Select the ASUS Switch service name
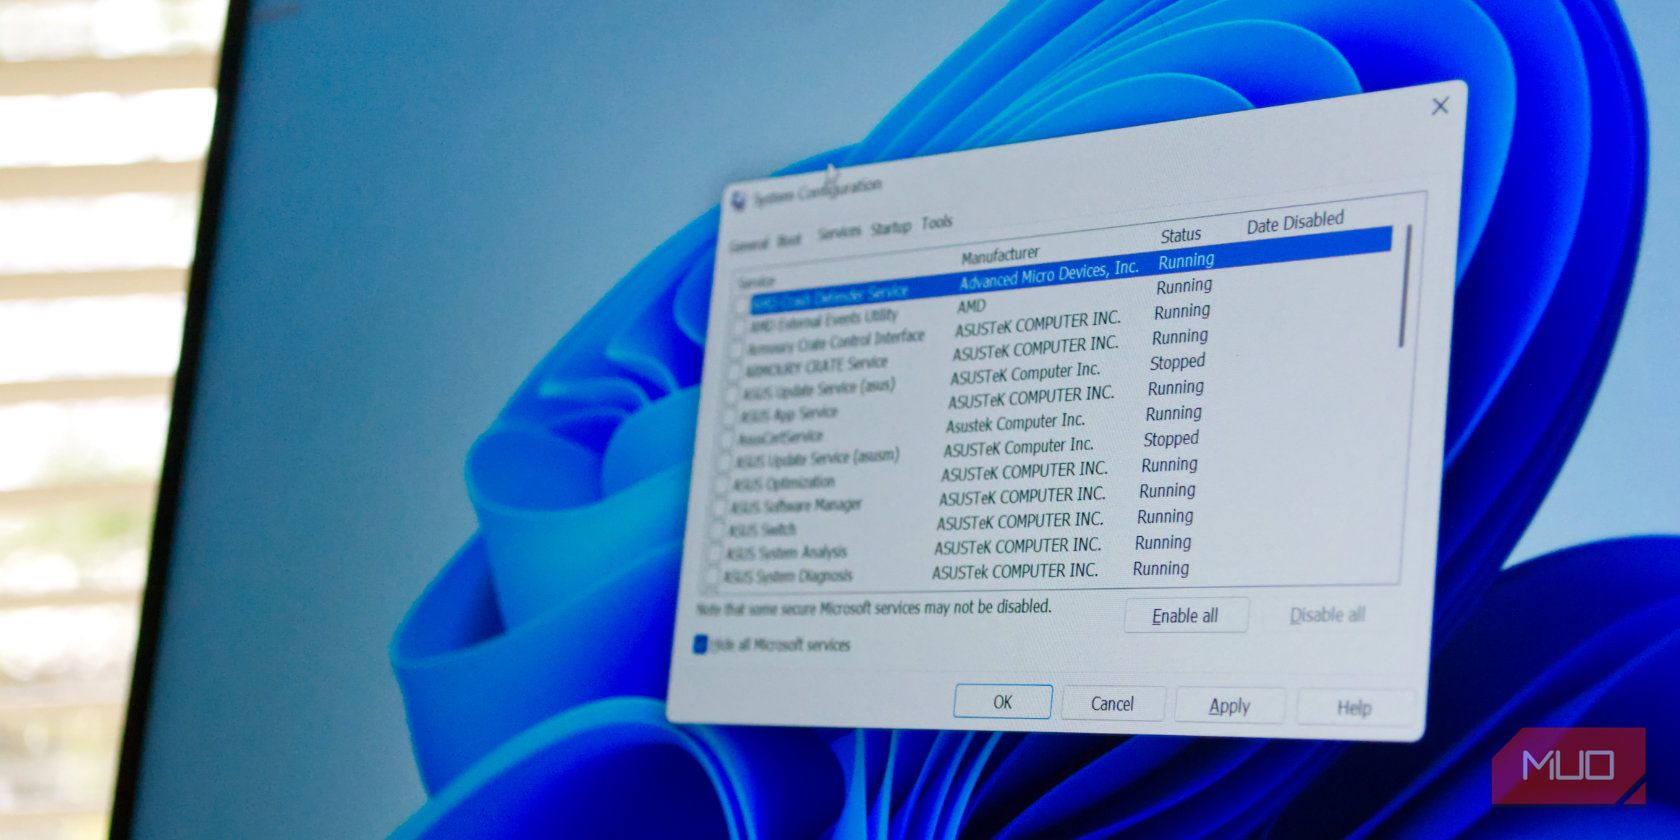The width and height of the screenshot is (1680, 840). tap(762, 530)
